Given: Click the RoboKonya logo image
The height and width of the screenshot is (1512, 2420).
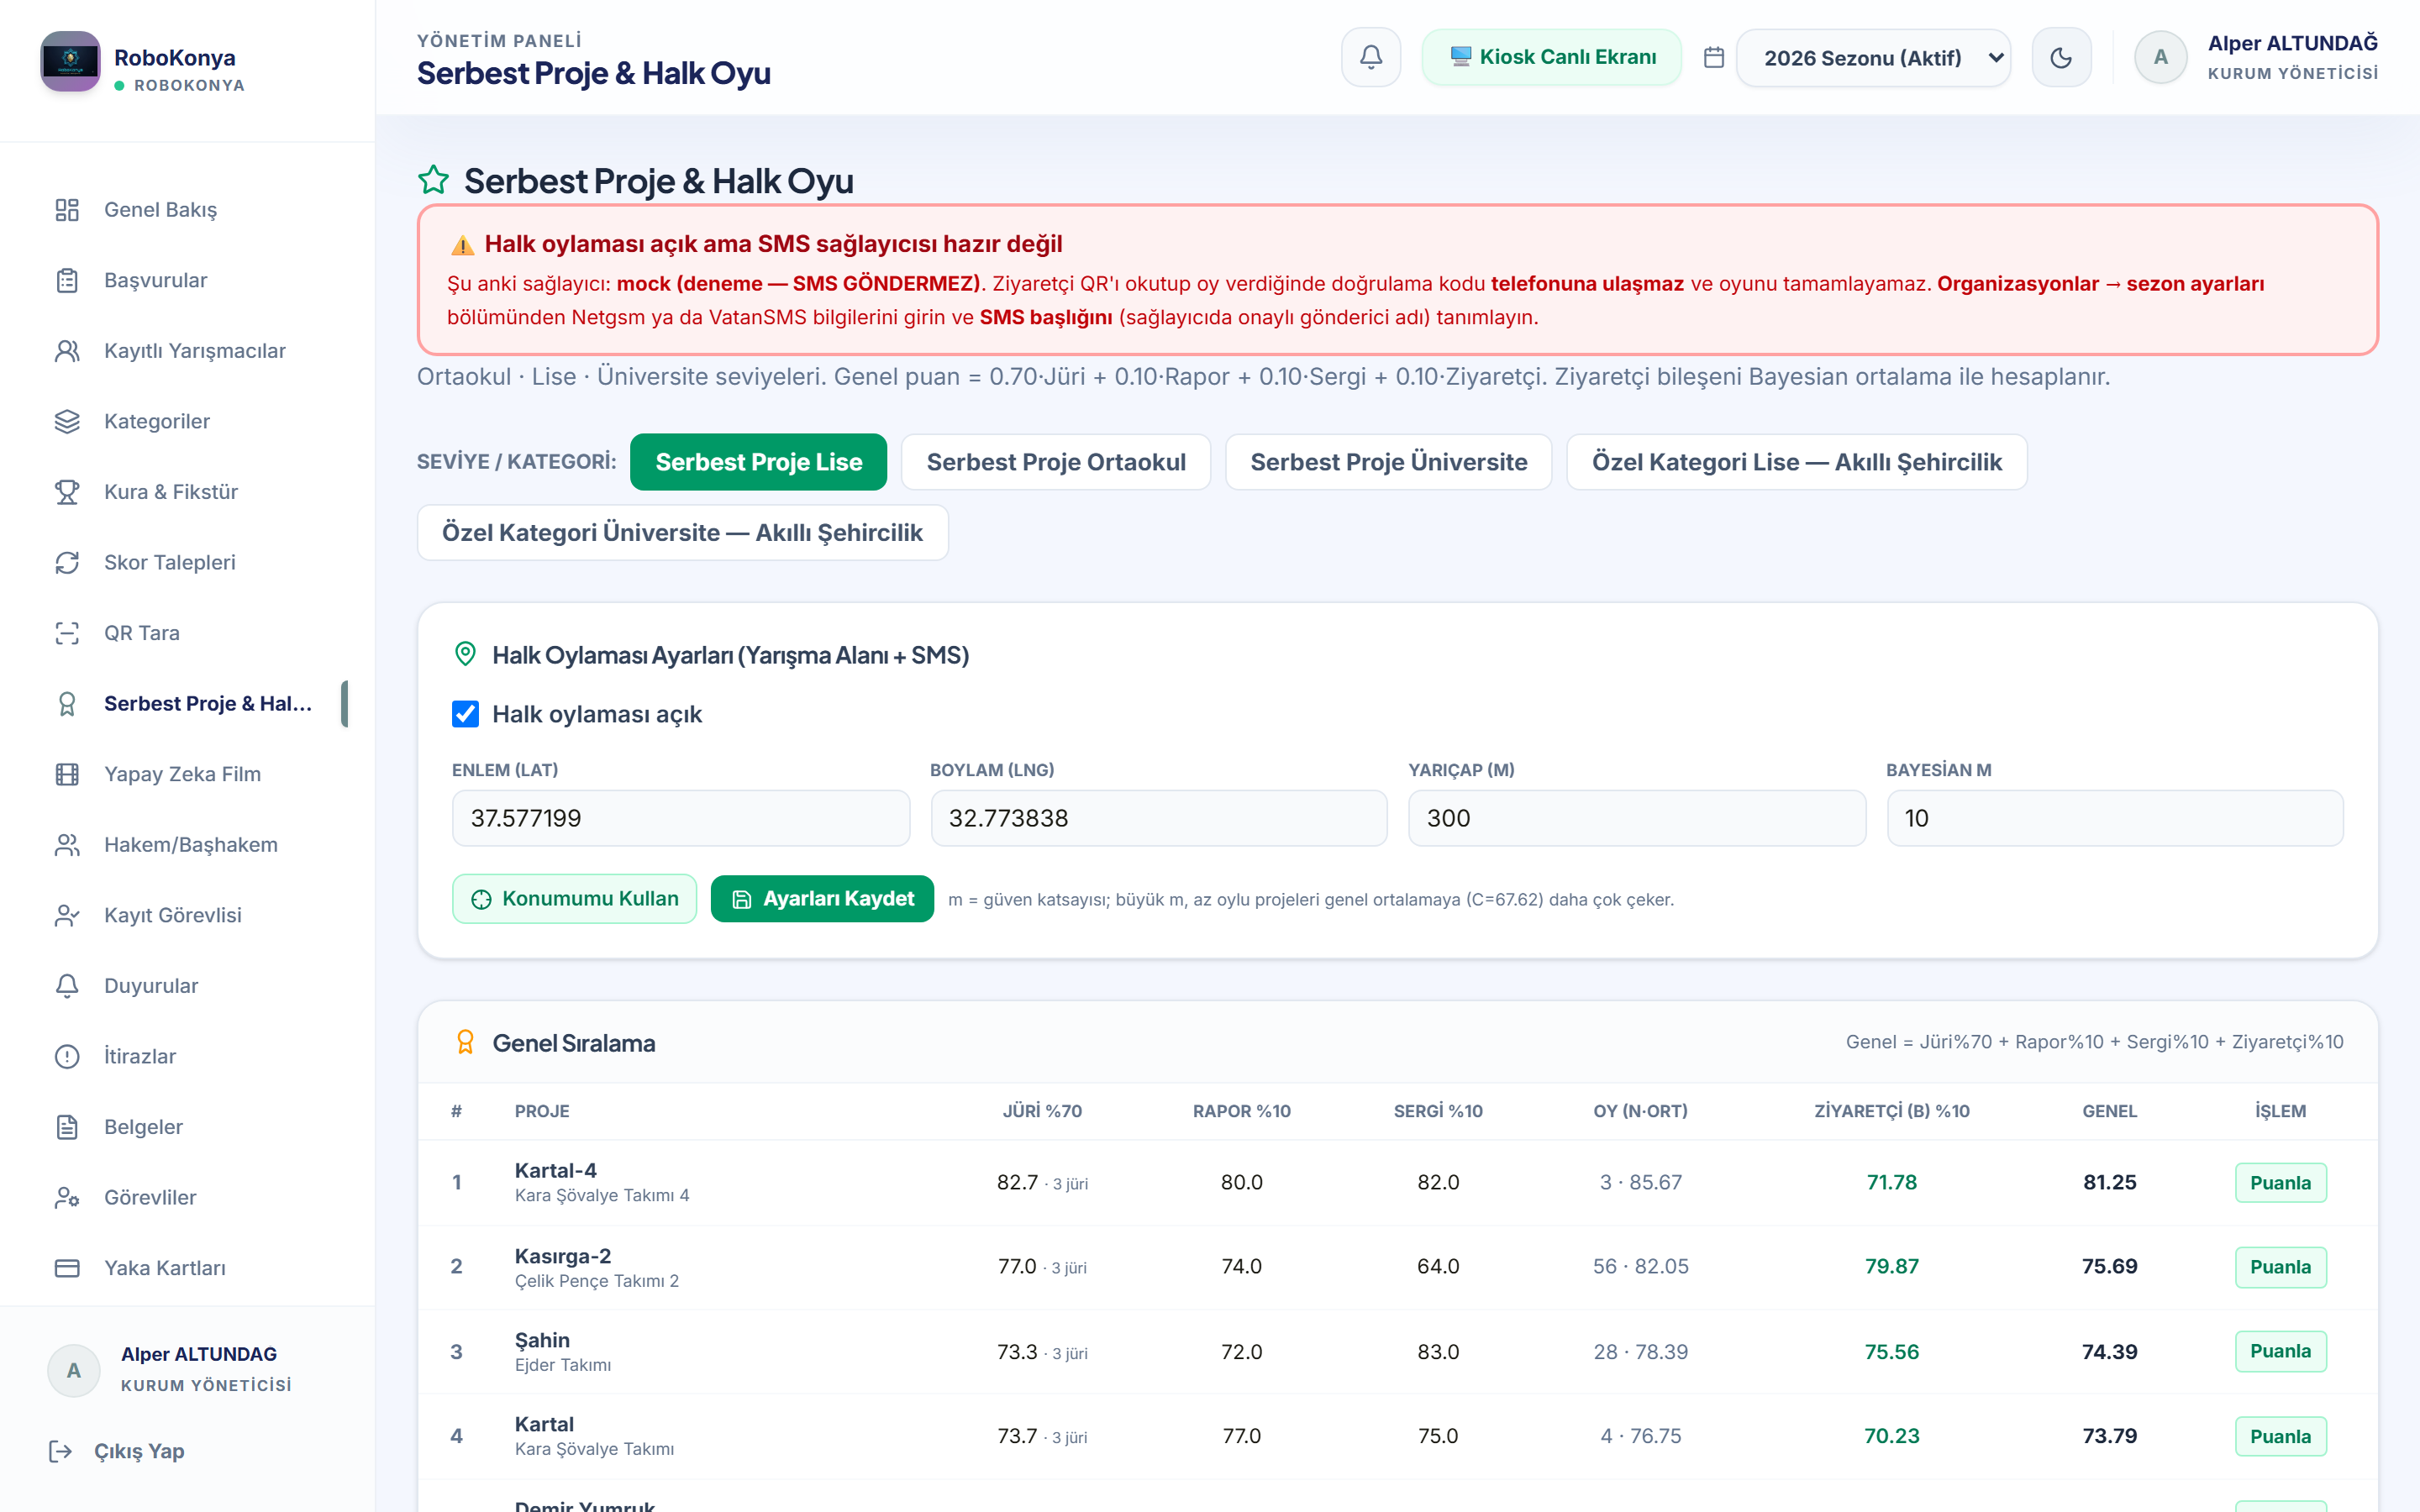Looking at the screenshot, I should click(x=70, y=61).
